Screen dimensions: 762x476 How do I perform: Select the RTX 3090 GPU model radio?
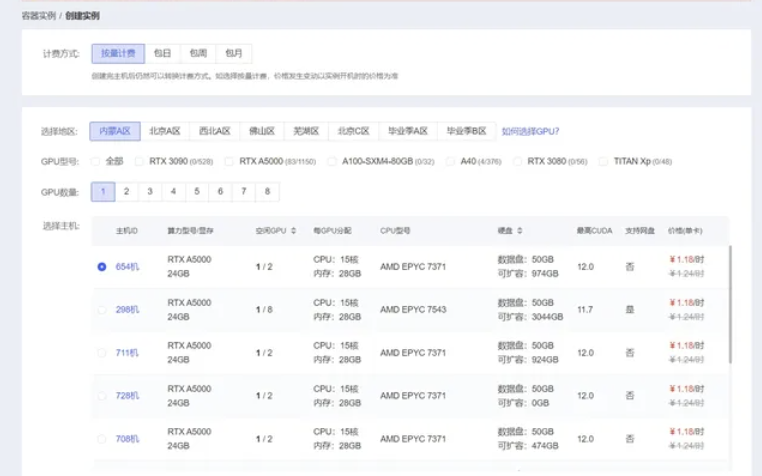pyautogui.click(x=139, y=161)
